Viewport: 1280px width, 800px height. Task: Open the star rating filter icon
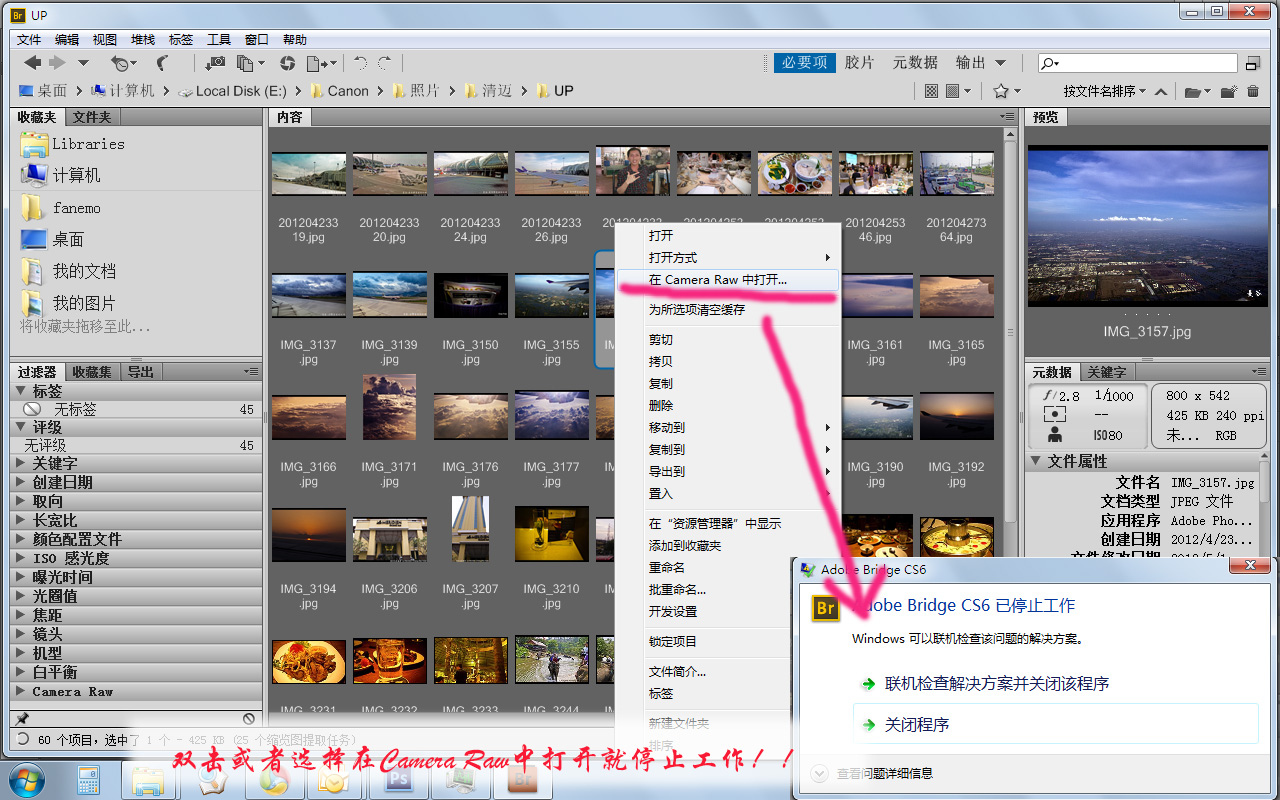point(1001,91)
